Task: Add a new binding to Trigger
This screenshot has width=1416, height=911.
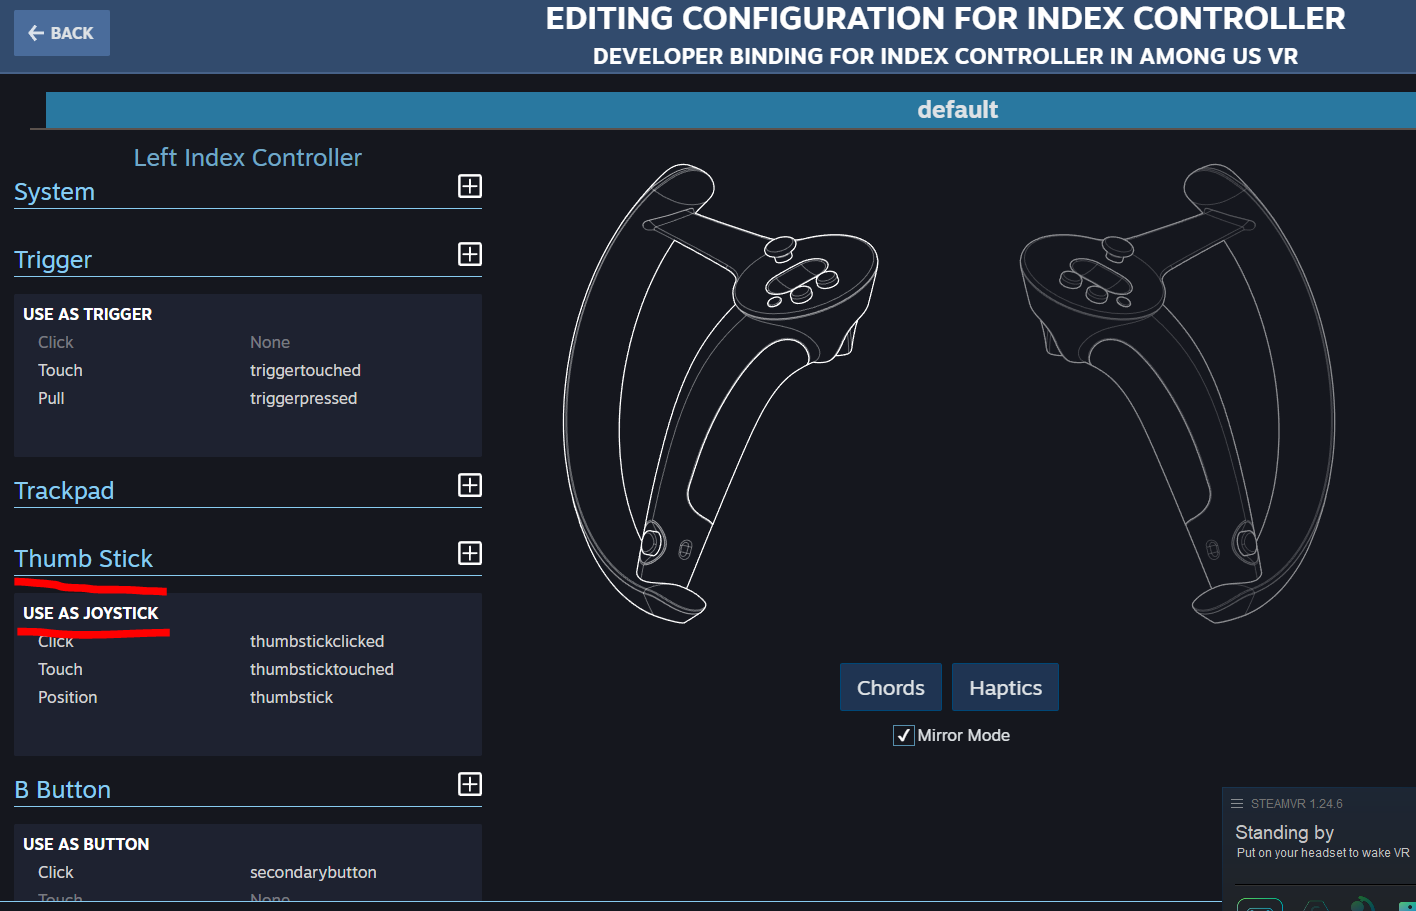Action: (470, 254)
